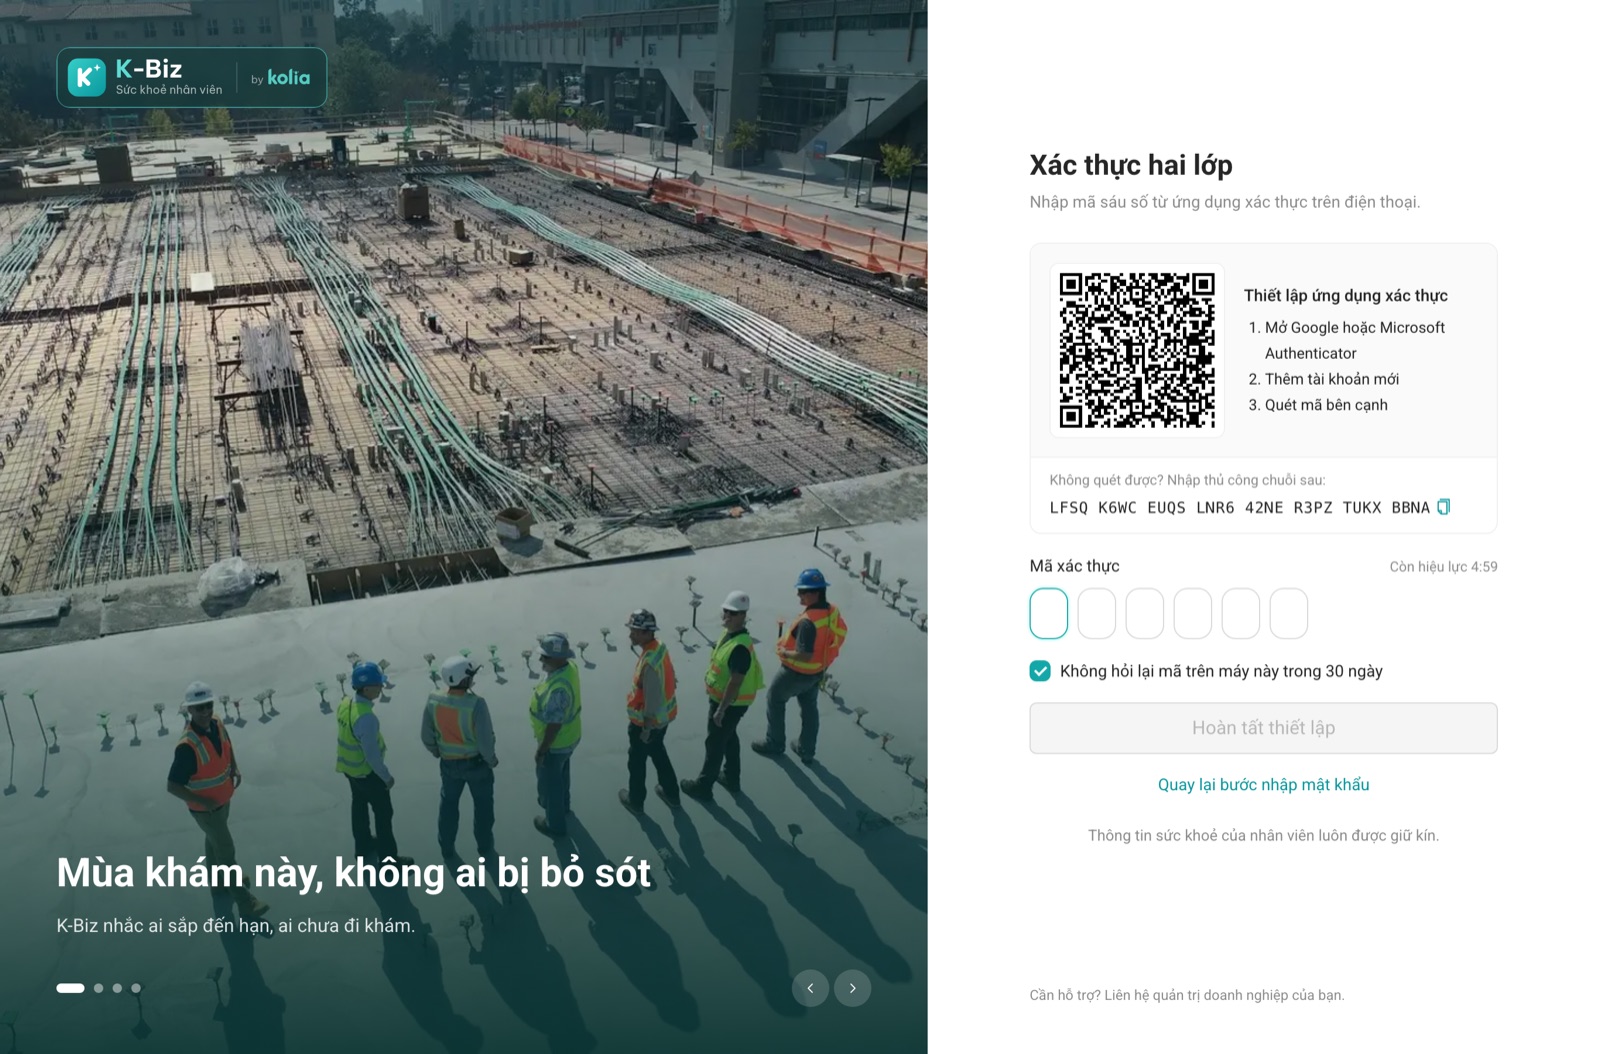The image size is (1600, 1054).
Task: Click 'Không quét được?' instruction text
Action: click(x=1187, y=480)
